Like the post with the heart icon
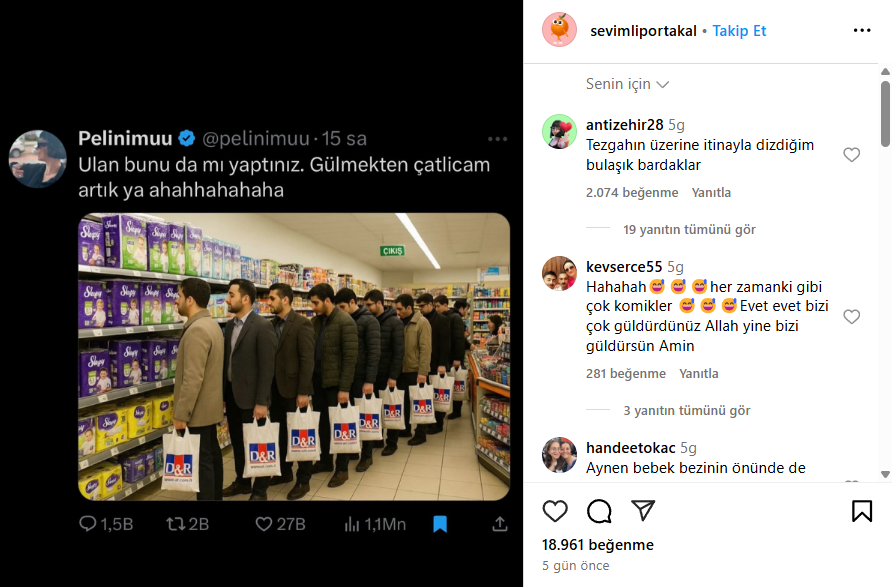Screen dimensions: 892x587 [554, 511]
